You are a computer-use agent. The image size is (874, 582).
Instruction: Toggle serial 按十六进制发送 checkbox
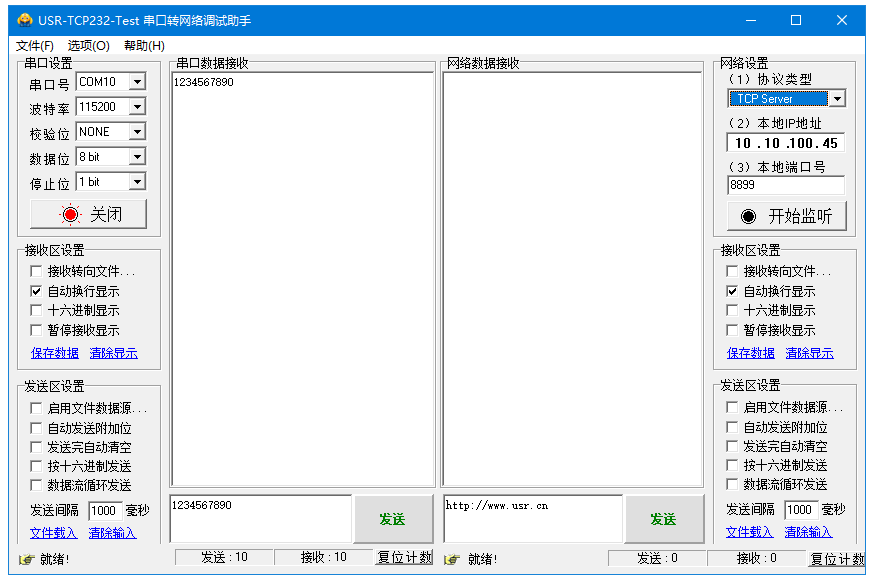(37, 466)
